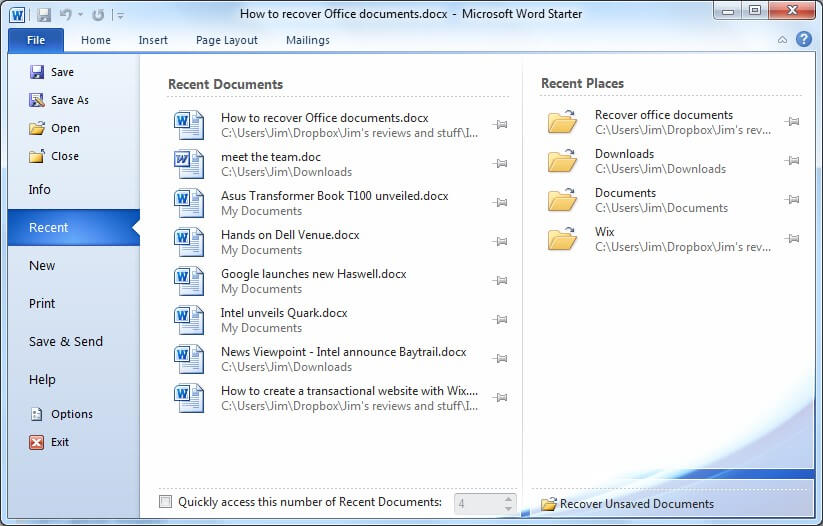Click the Close folder icon in the File menu

pos(37,156)
